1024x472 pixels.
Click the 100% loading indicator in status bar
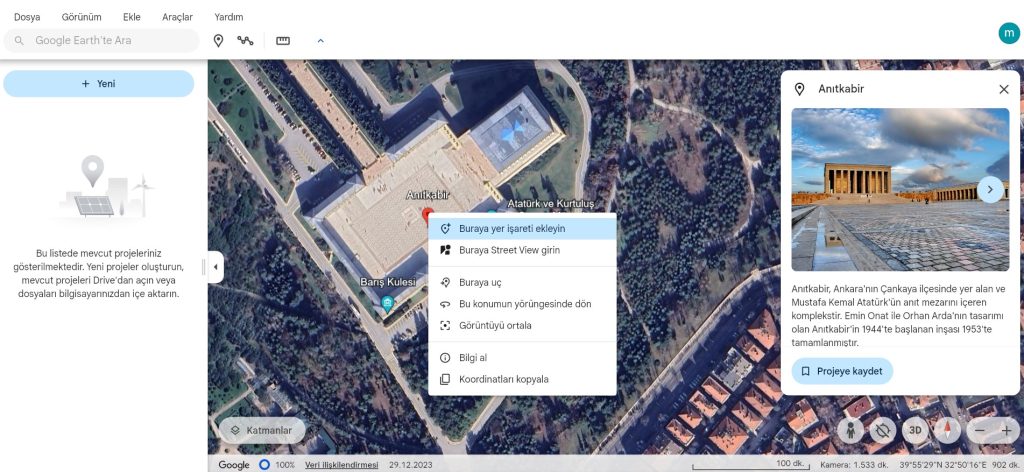point(276,465)
